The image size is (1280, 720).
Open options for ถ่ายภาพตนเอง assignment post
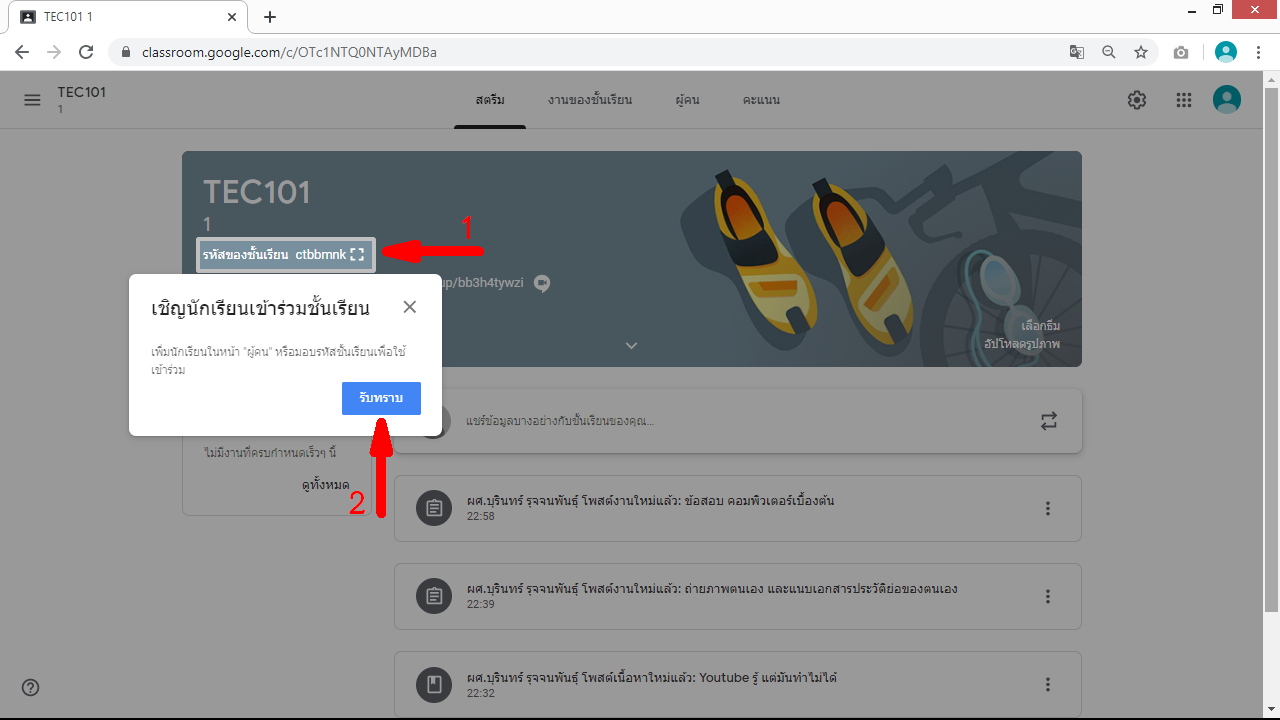point(1048,596)
